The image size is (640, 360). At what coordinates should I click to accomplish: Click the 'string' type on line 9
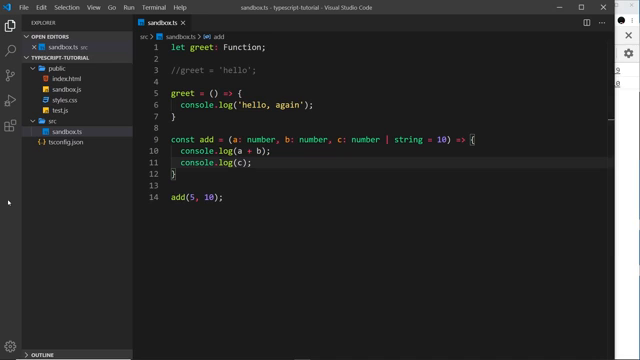click(408, 140)
